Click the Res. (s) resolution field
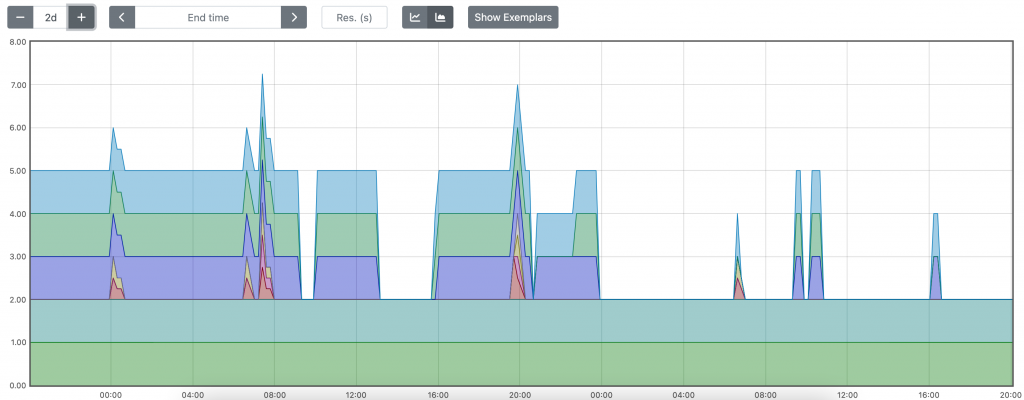Screen dimensions: 1024x400 pyautogui.click(x=354, y=17)
